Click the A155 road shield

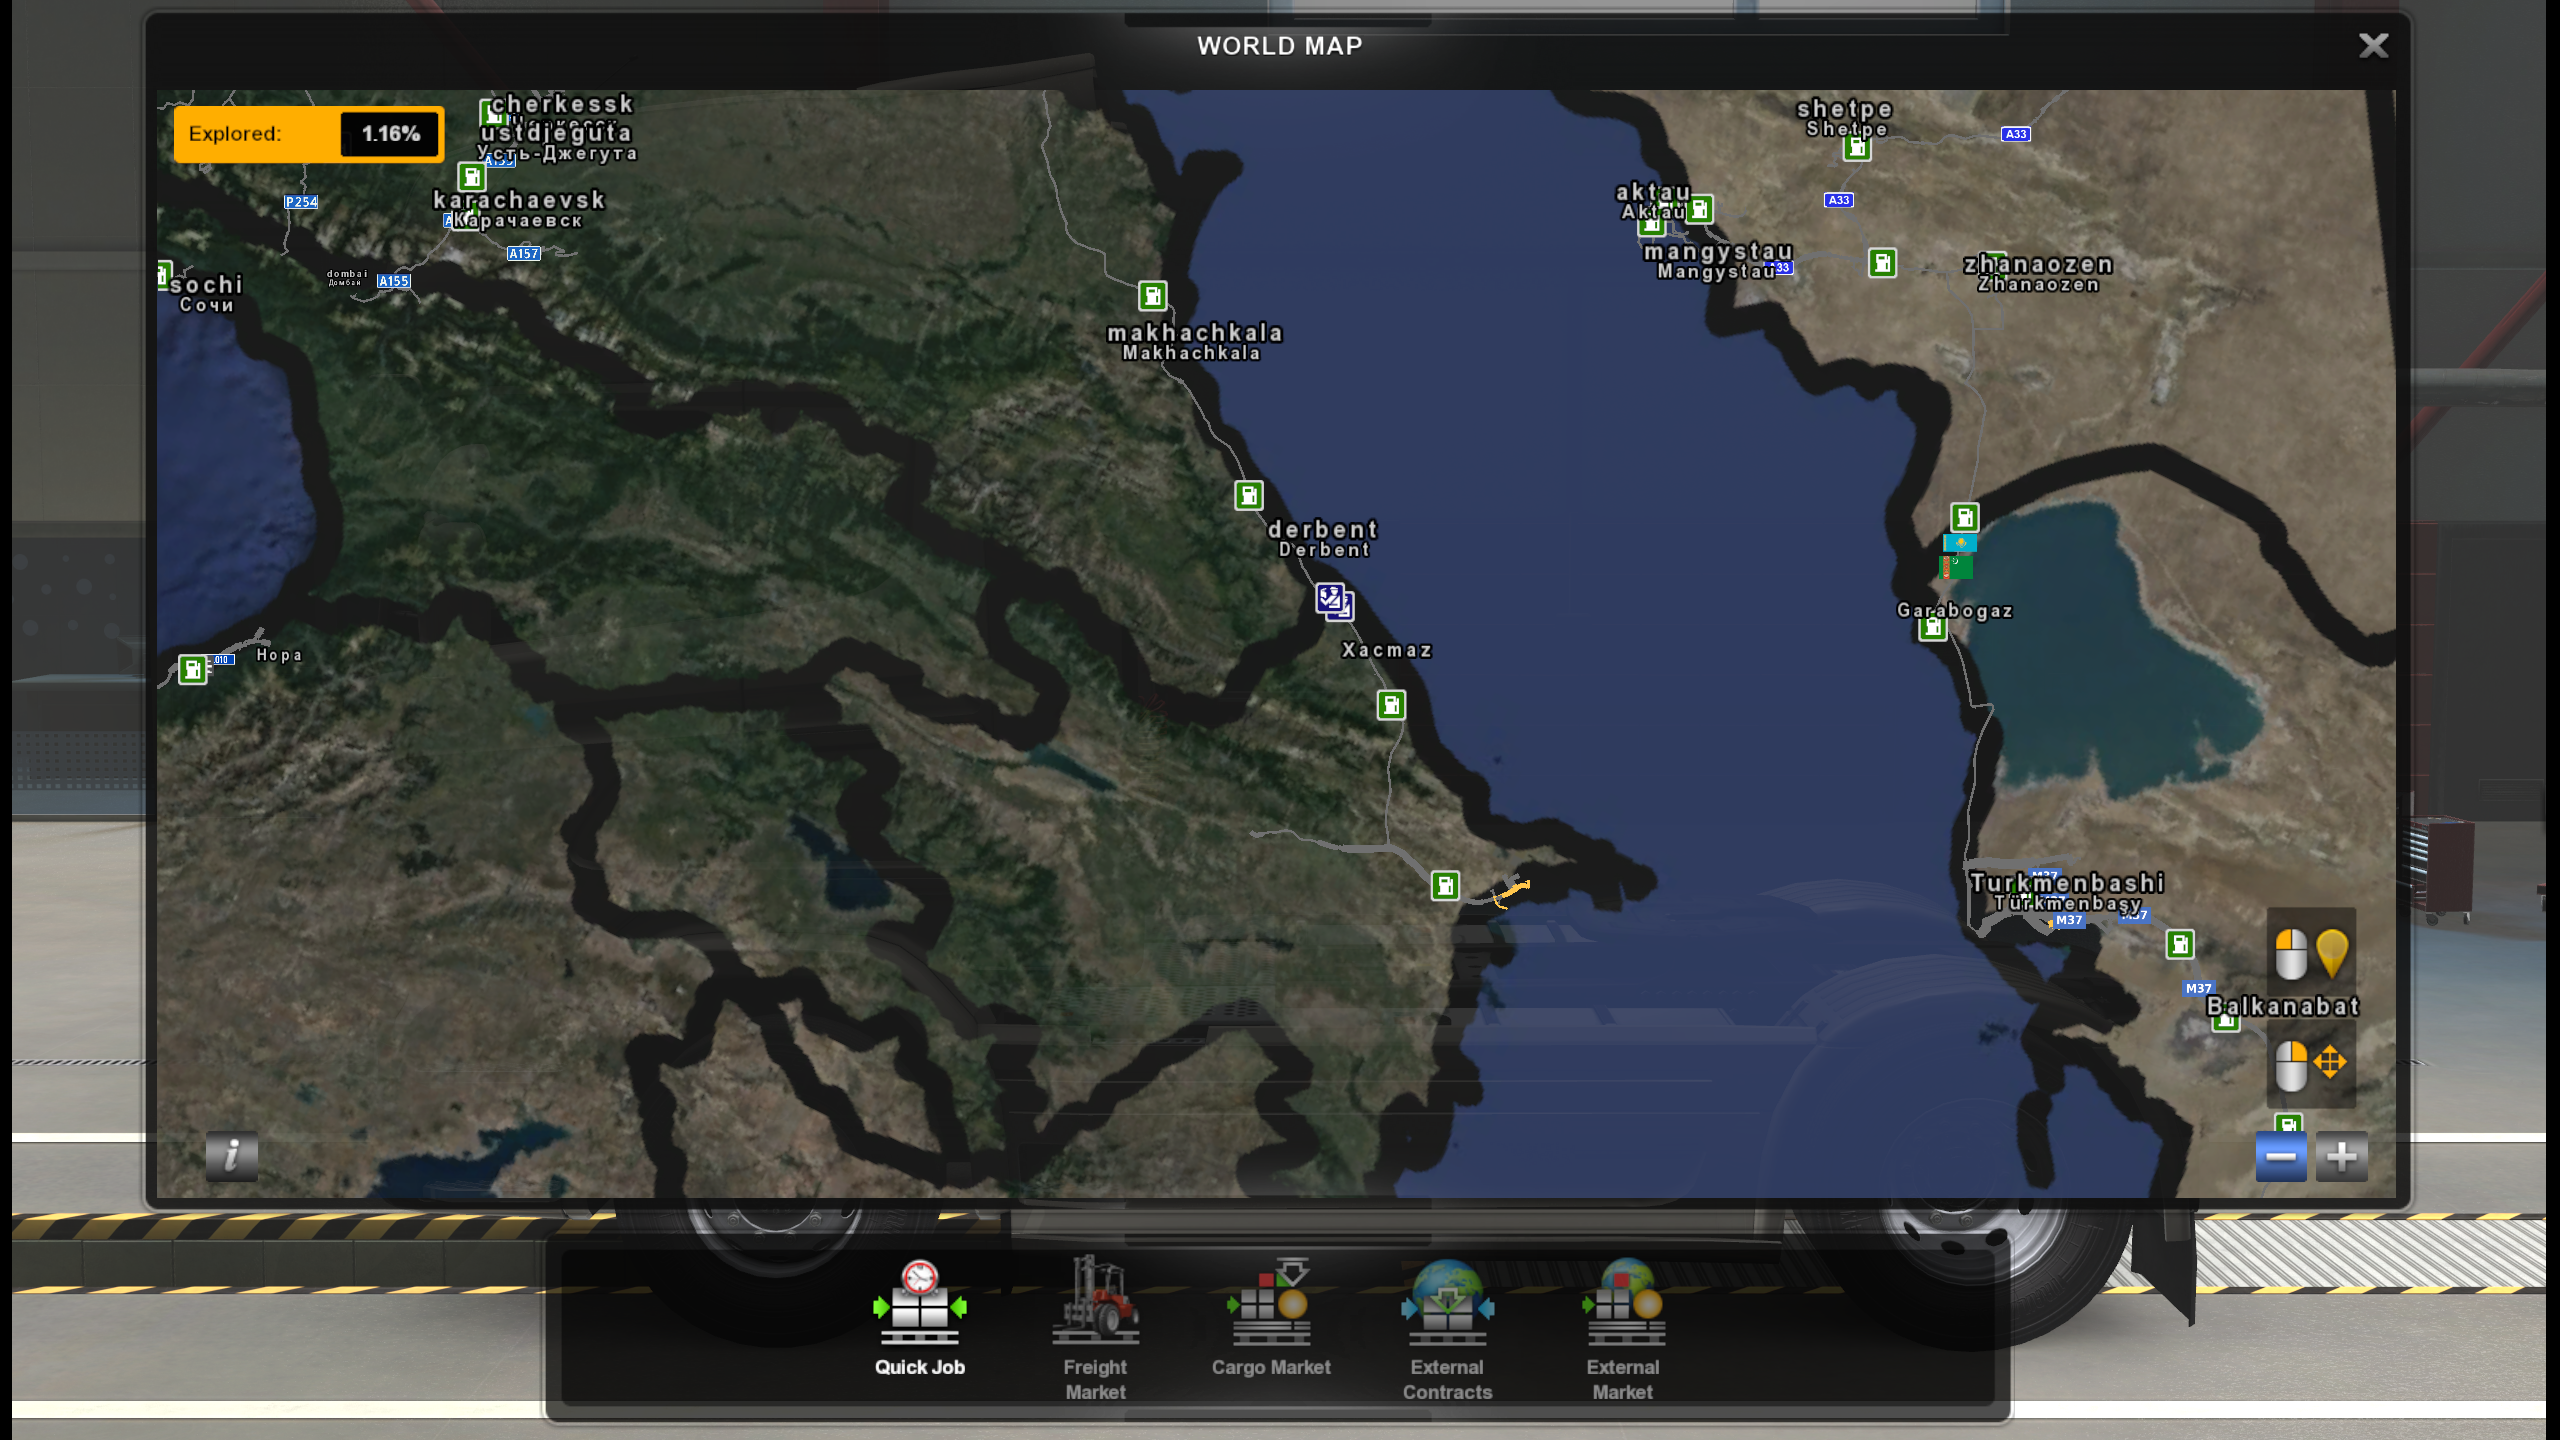pyautogui.click(x=394, y=281)
